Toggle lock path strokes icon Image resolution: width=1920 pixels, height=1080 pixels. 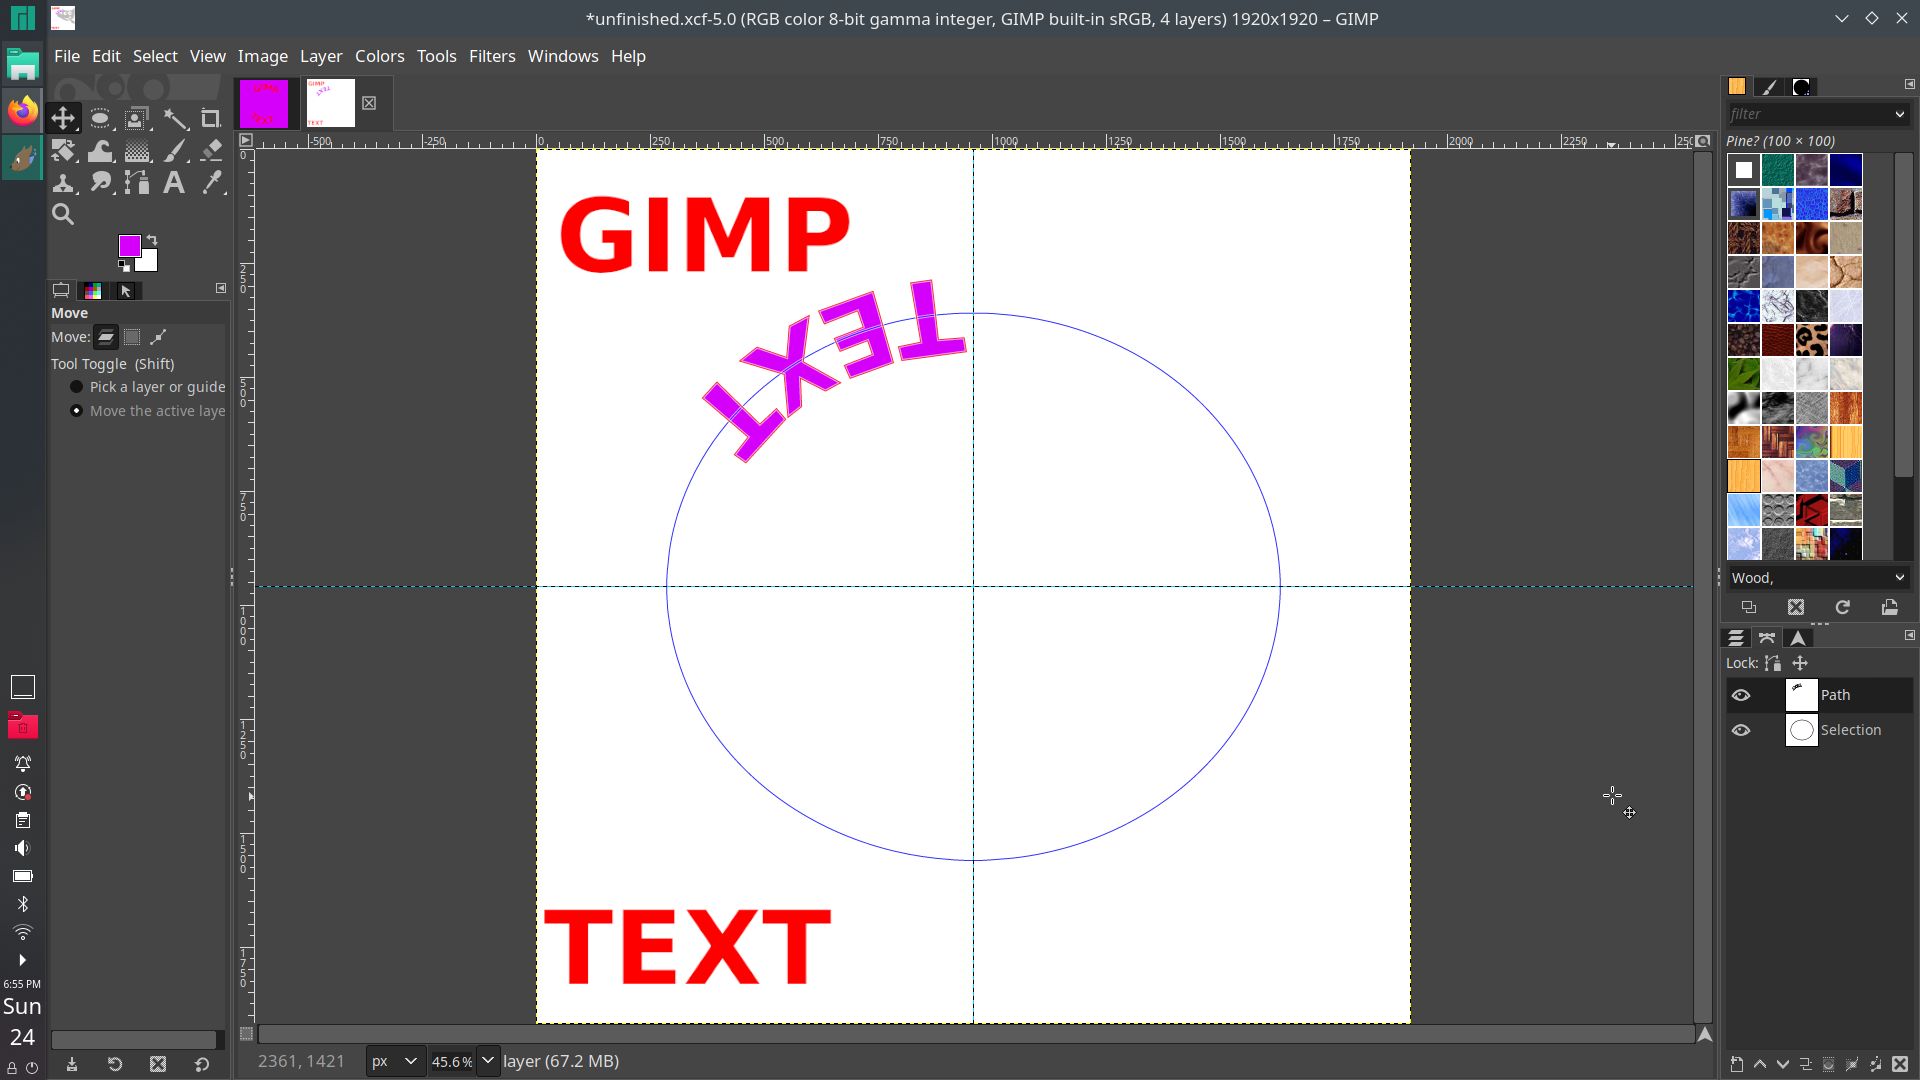pyautogui.click(x=1773, y=663)
